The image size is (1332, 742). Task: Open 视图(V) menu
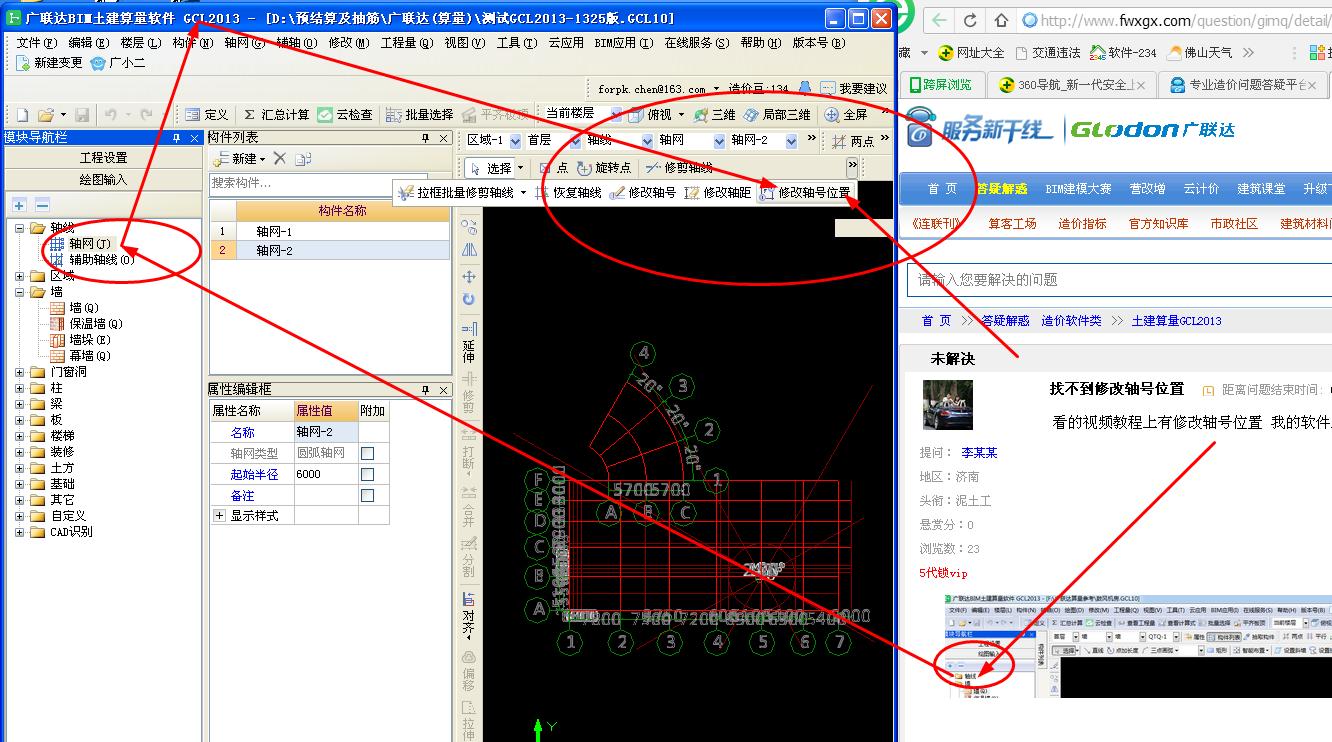click(x=464, y=43)
